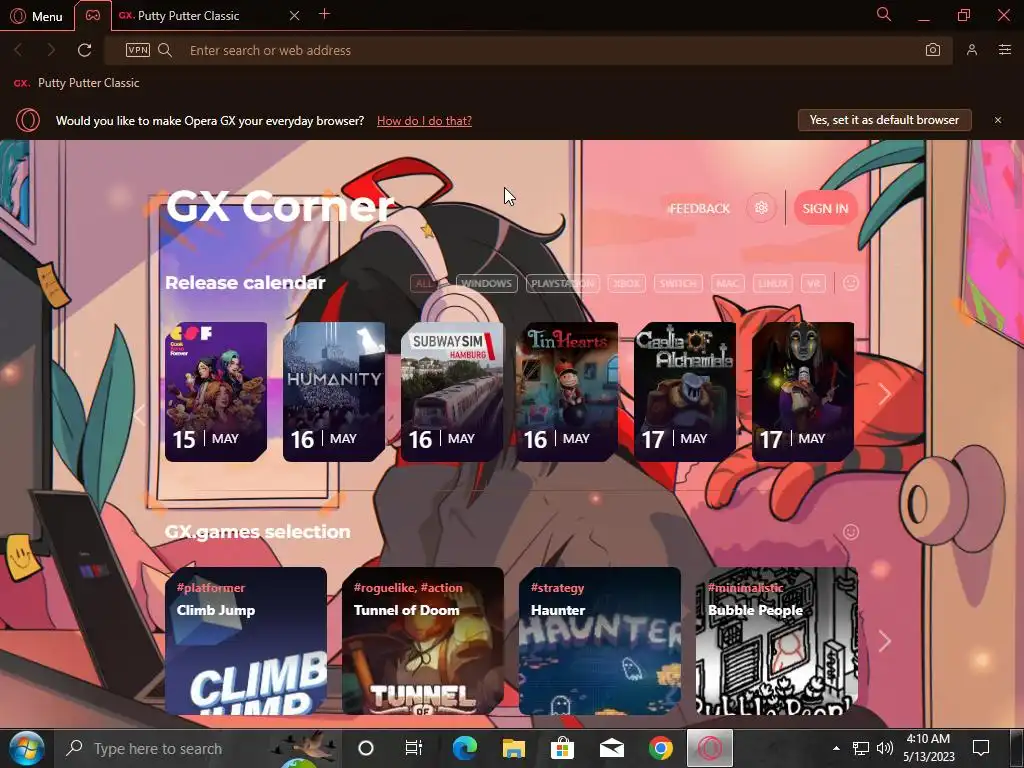Open the SubwaySim Hamburg card
Viewport: 1024px width, 768px height.
(452, 392)
